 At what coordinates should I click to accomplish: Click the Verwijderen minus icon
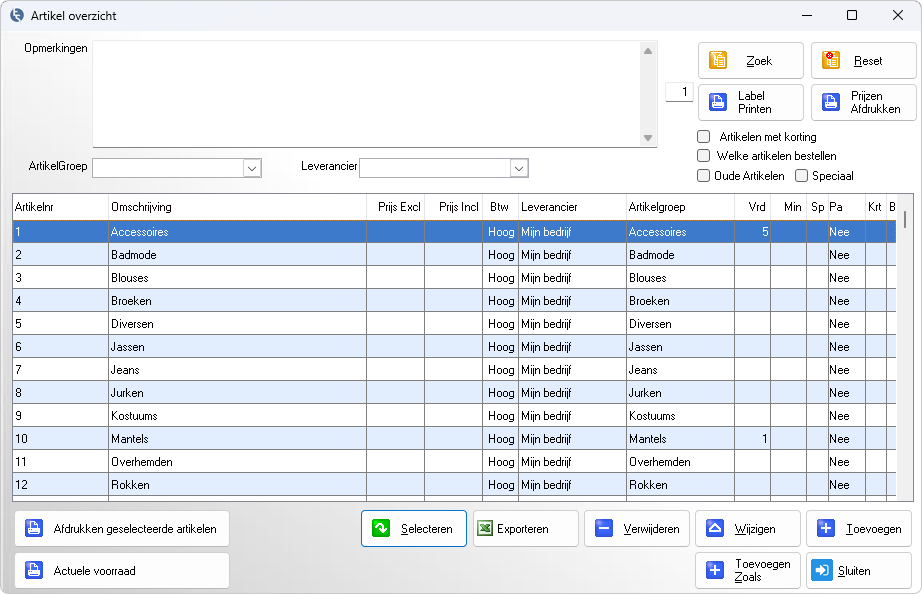tap(604, 529)
